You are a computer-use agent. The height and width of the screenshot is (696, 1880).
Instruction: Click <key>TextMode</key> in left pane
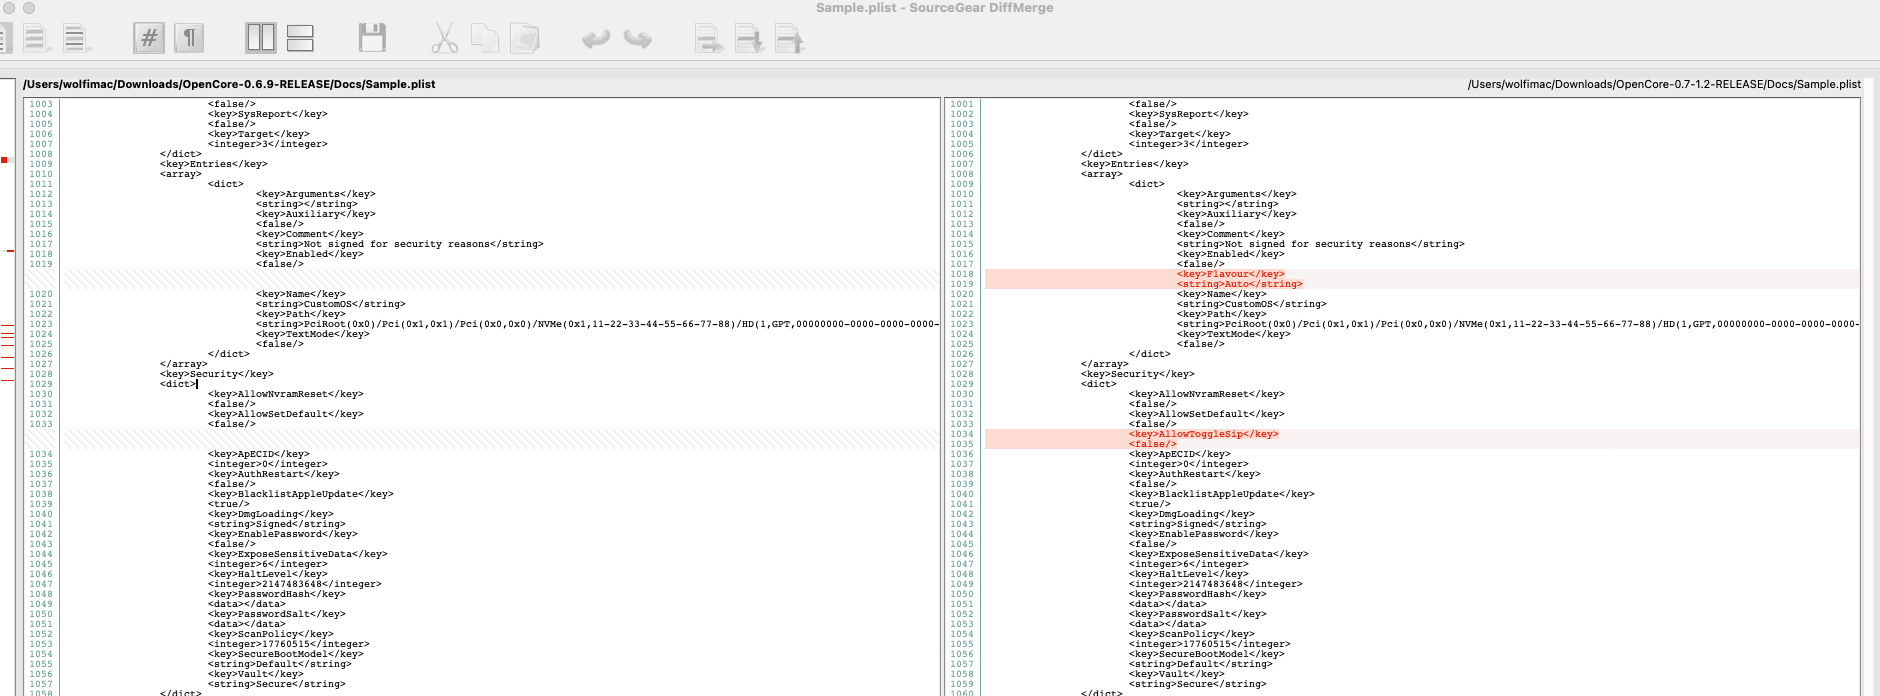point(312,334)
